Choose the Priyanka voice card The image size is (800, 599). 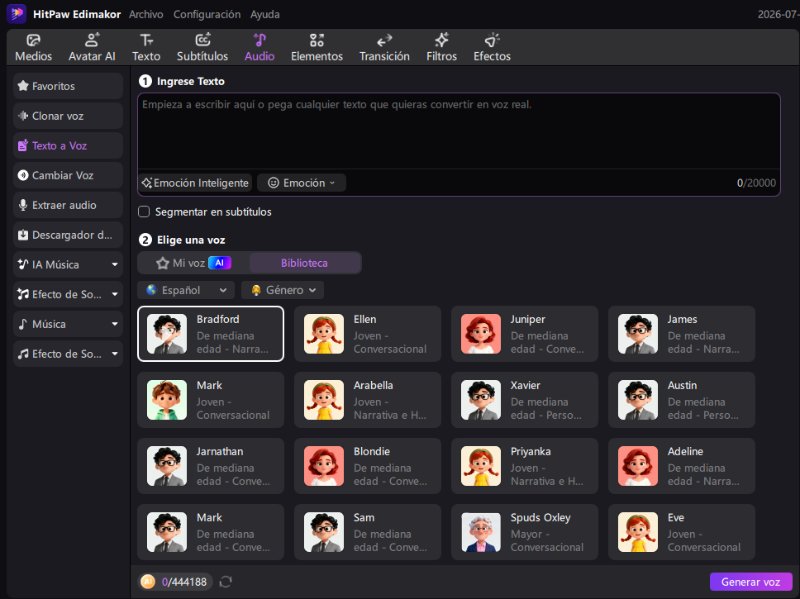point(524,466)
